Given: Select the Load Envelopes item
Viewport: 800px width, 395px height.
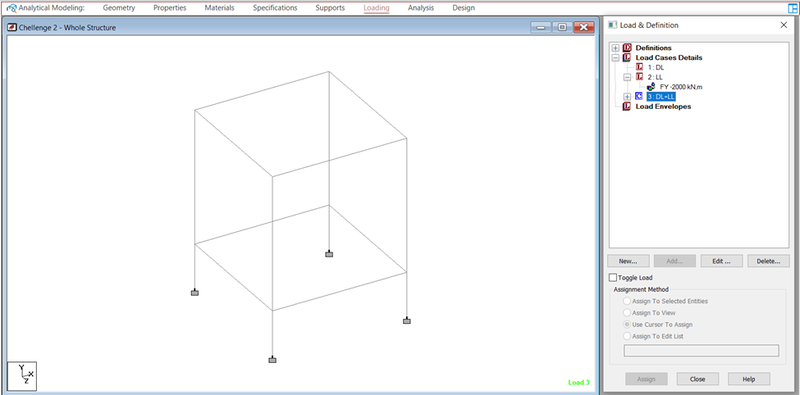Looking at the screenshot, I should (x=663, y=107).
